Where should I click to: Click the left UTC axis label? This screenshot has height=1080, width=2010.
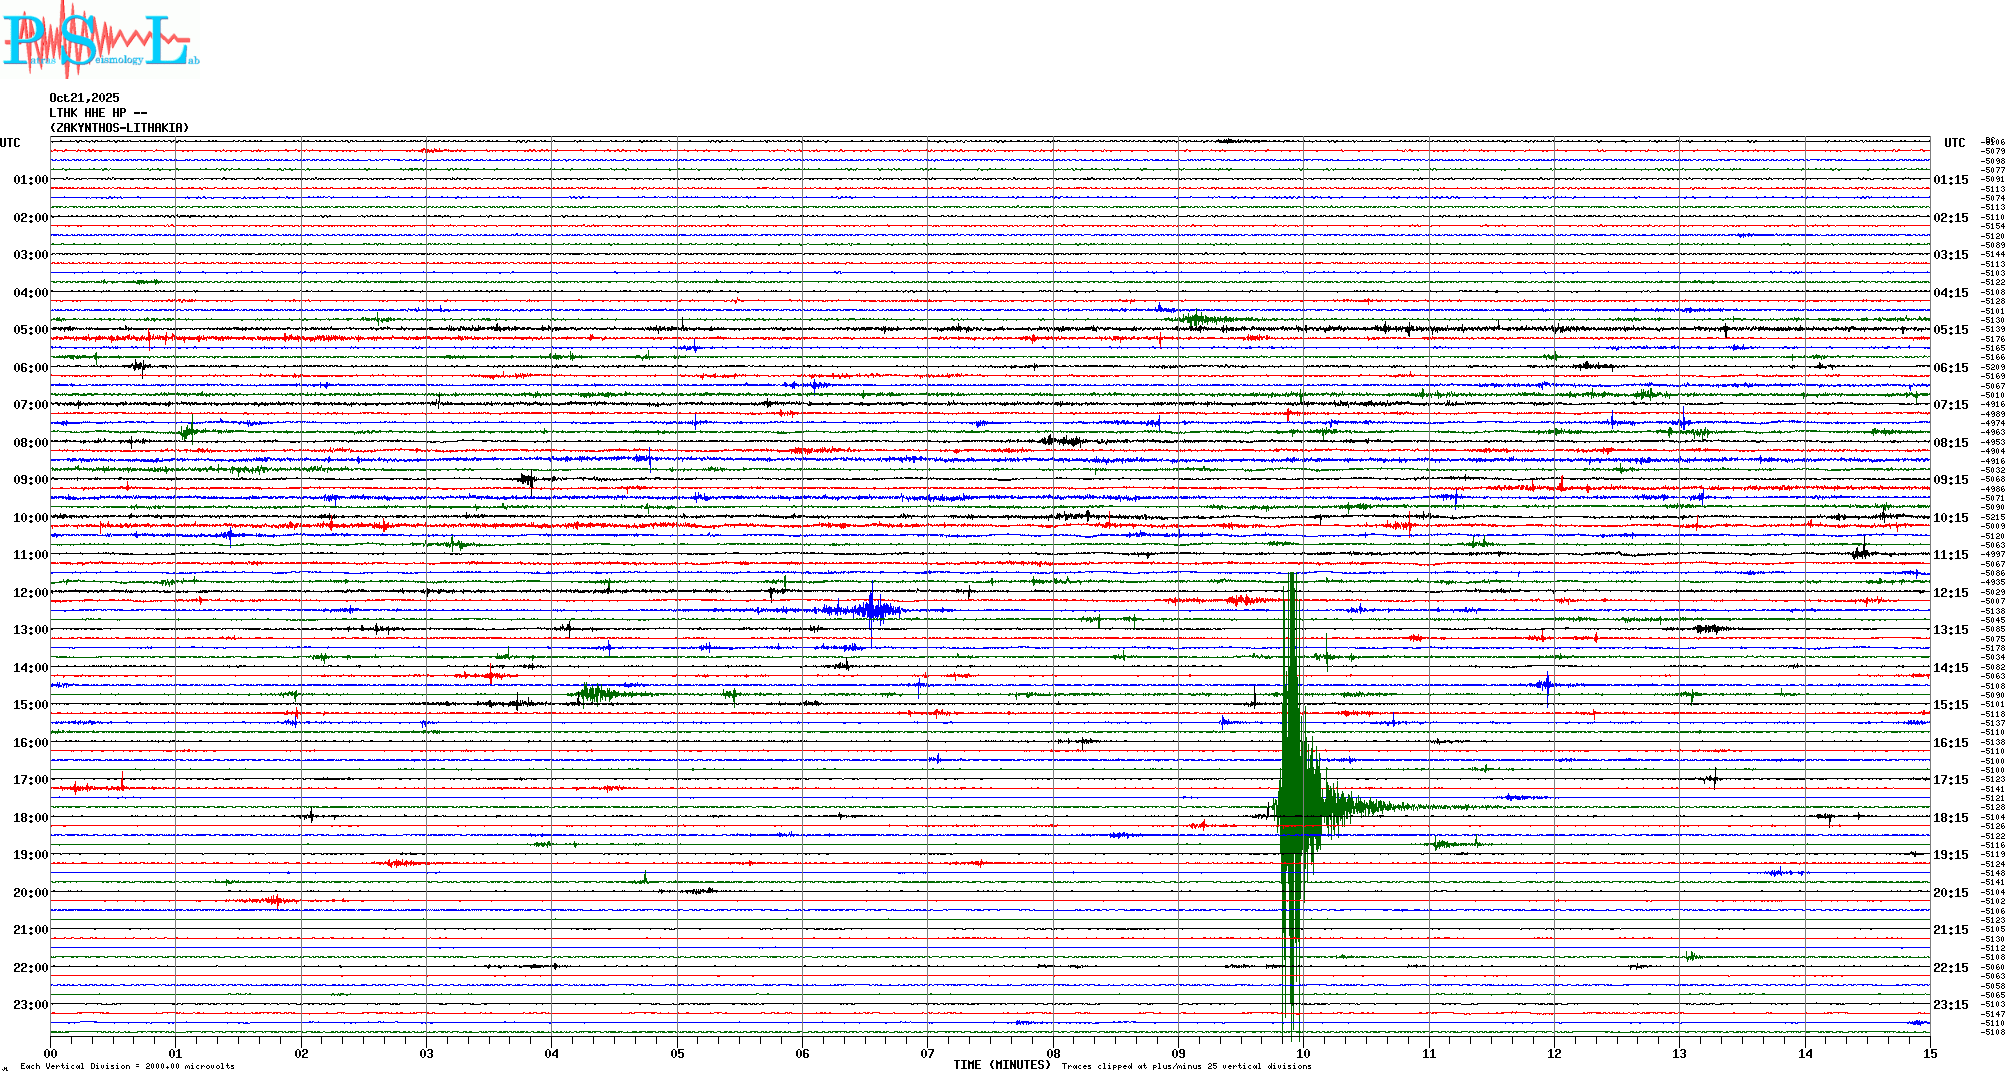pyautogui.click(x=10, y=143)
